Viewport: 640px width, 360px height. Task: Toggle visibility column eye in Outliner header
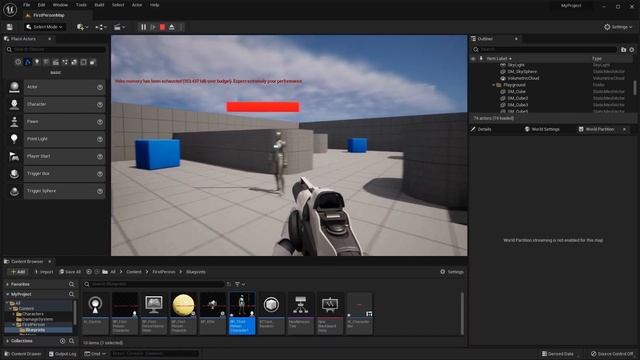tap(473, 59)
